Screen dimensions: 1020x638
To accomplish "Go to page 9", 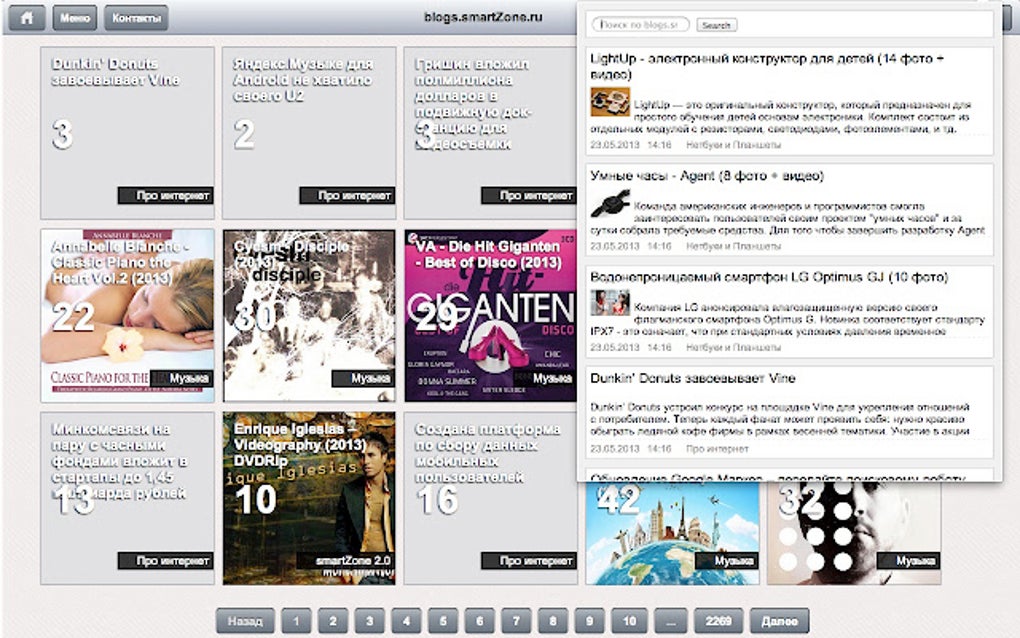I will coord(589,621).
